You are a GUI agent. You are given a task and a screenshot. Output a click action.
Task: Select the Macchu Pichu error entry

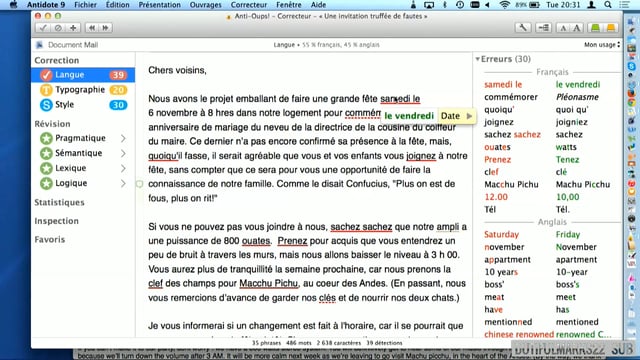(511, 184)
